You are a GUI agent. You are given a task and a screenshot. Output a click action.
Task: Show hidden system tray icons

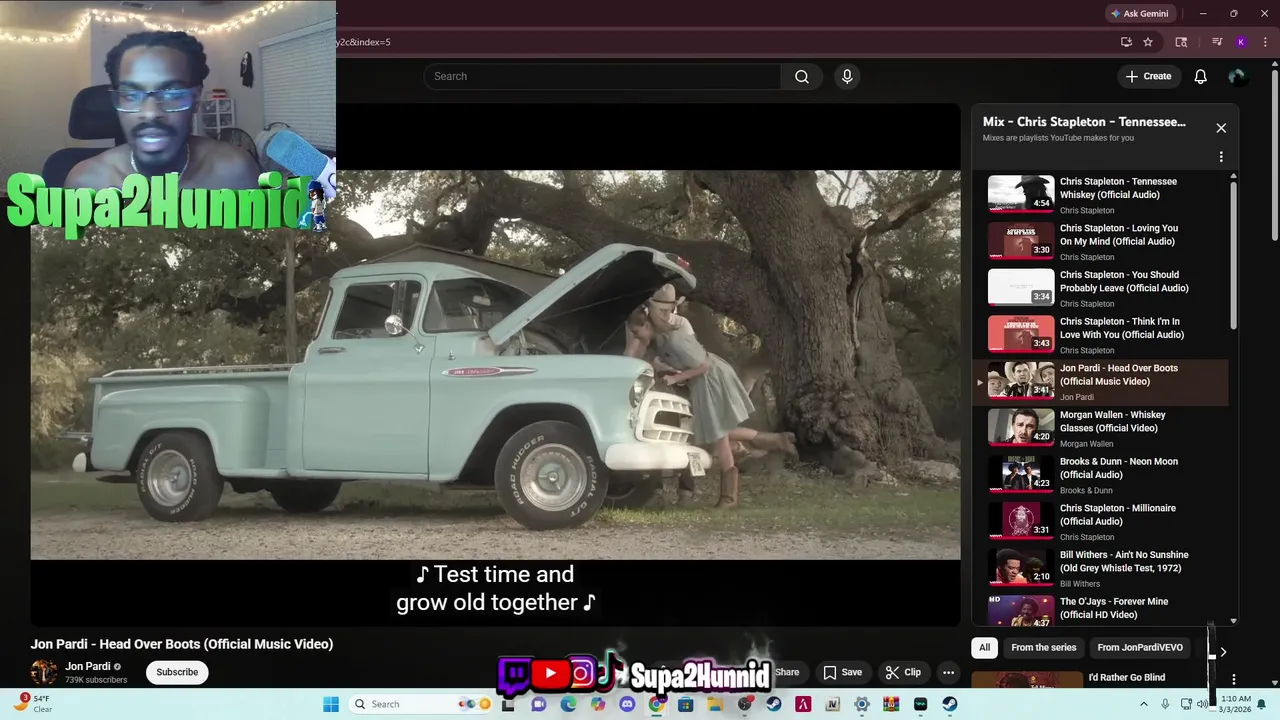(1144, 704)
